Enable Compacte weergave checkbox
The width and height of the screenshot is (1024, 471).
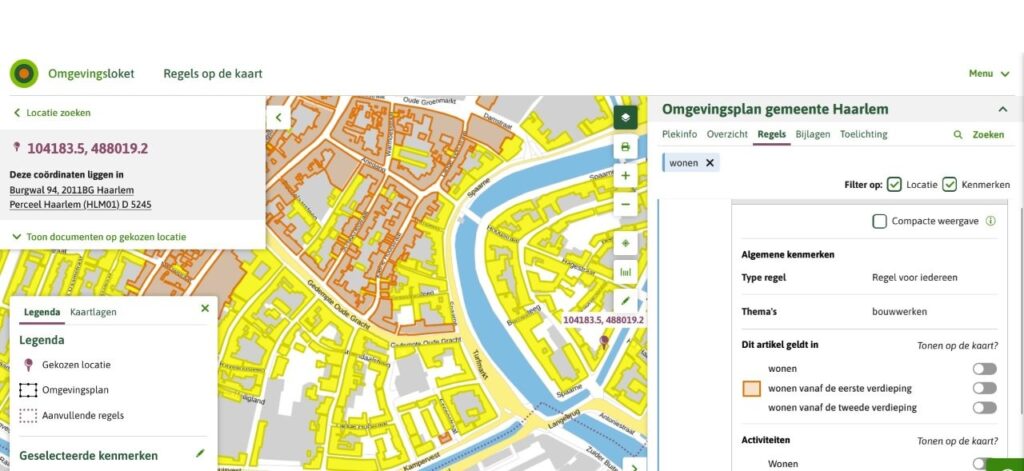point(879,221)
